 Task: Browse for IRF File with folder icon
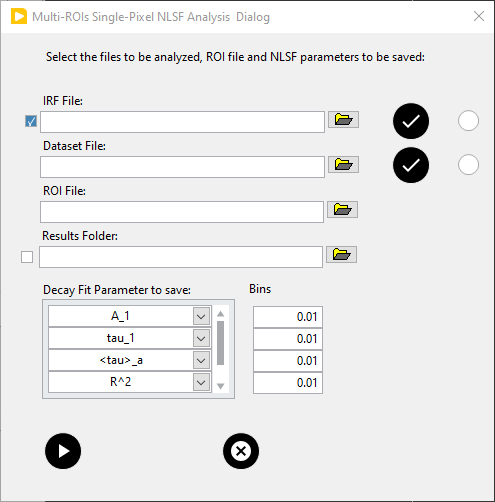pyautogui.click(x=343, y=119)
